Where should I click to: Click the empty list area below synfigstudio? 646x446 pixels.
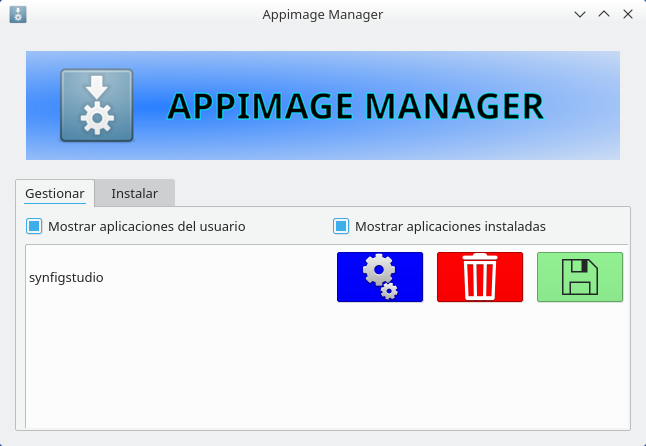pos(300,370)
